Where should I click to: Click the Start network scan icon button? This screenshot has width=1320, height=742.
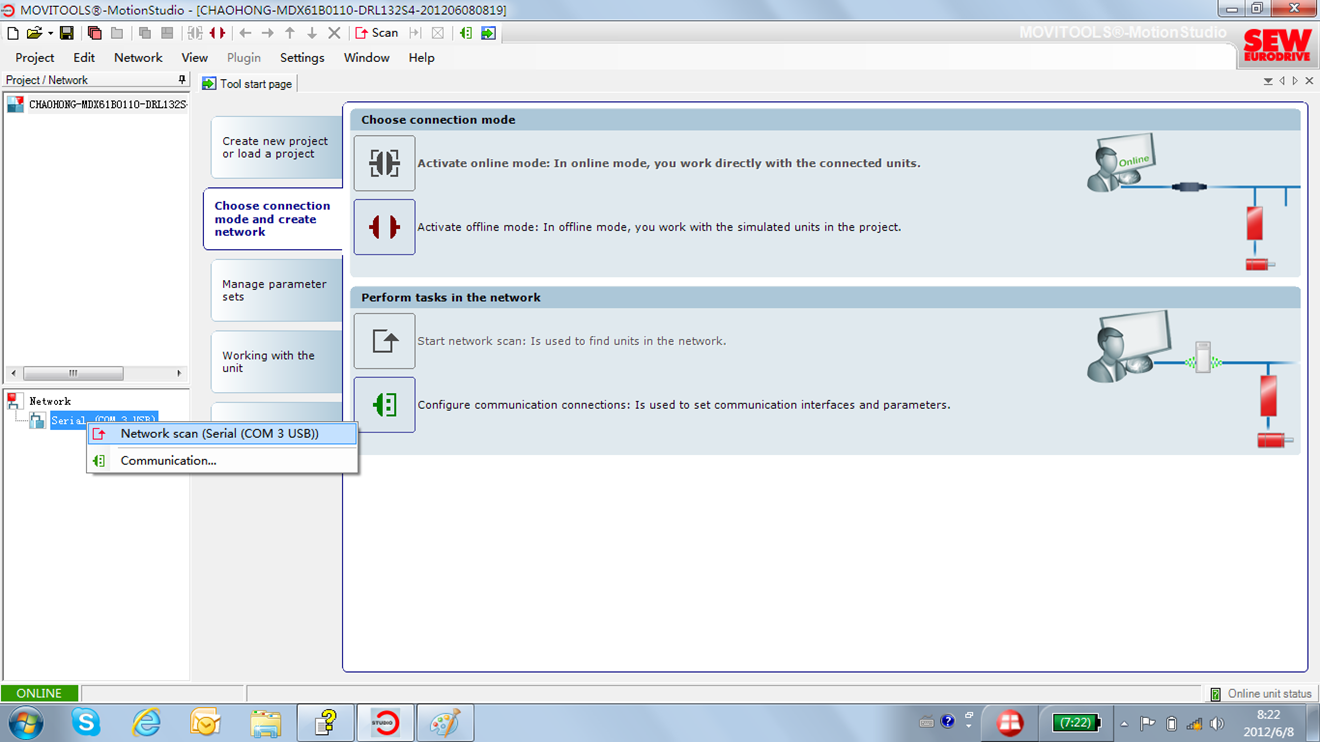coord(384,341)
